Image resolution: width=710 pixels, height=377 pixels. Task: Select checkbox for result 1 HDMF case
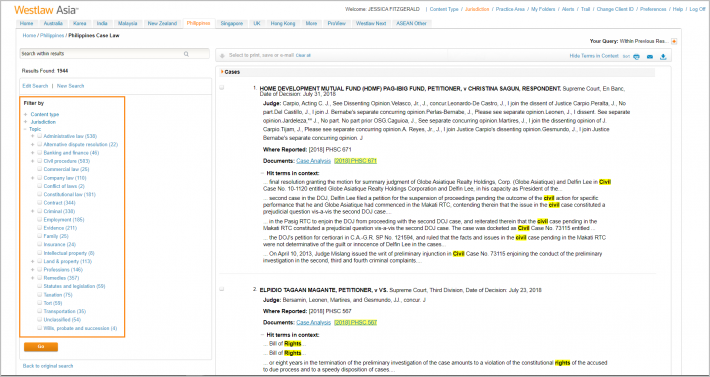pos(222,88)
